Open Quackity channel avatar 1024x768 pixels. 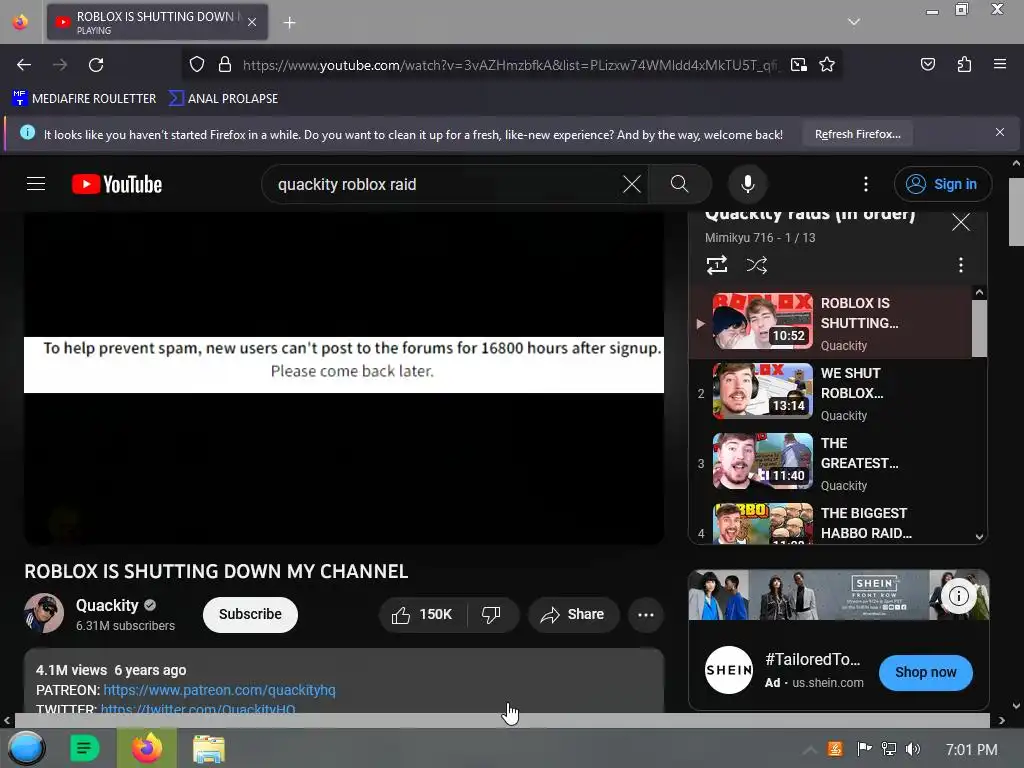click(44, 613)
